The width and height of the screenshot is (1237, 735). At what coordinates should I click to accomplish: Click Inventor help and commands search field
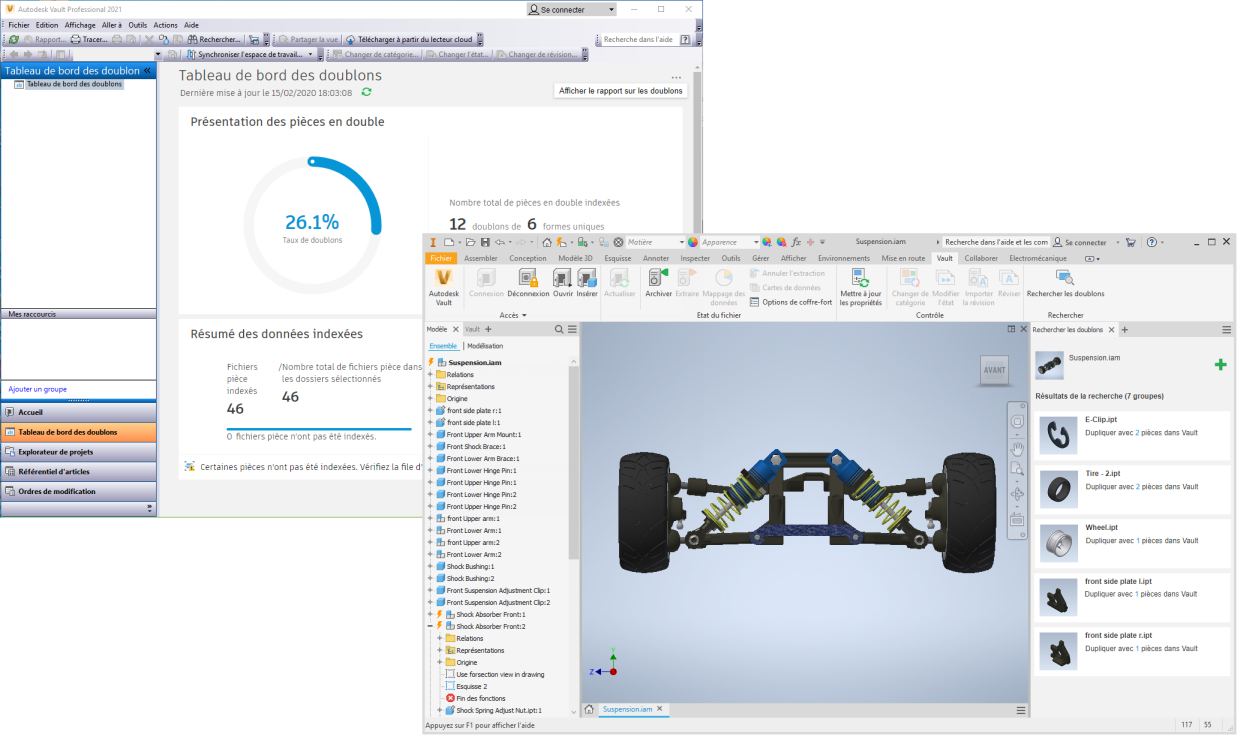pyautogui.click(x=996, y=242)
